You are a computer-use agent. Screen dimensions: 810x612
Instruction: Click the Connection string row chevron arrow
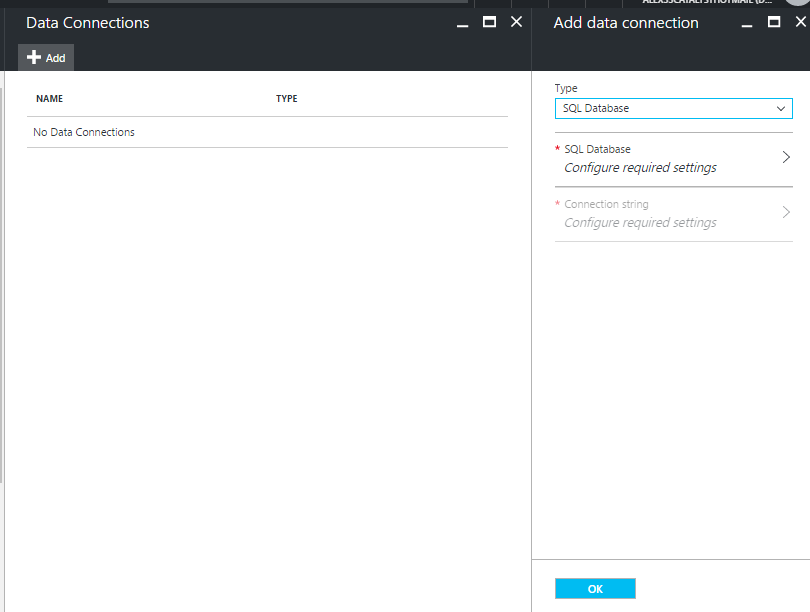pyautogui.click(x=786, y=212)
